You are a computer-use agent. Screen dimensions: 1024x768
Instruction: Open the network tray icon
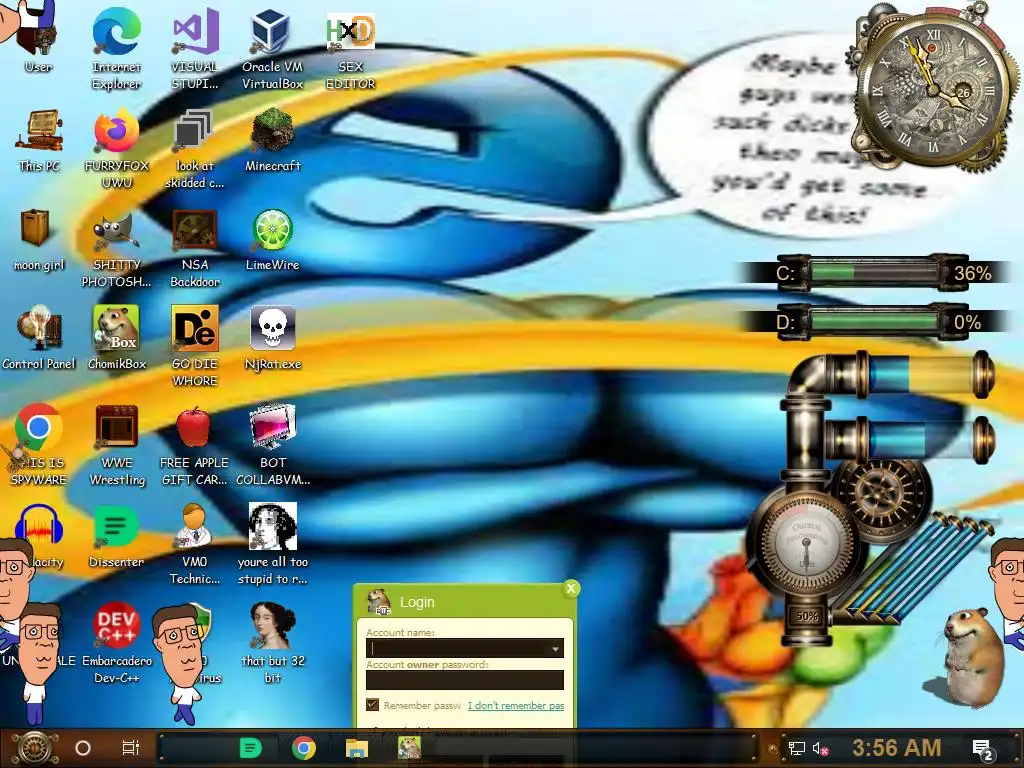pos(796,748)
